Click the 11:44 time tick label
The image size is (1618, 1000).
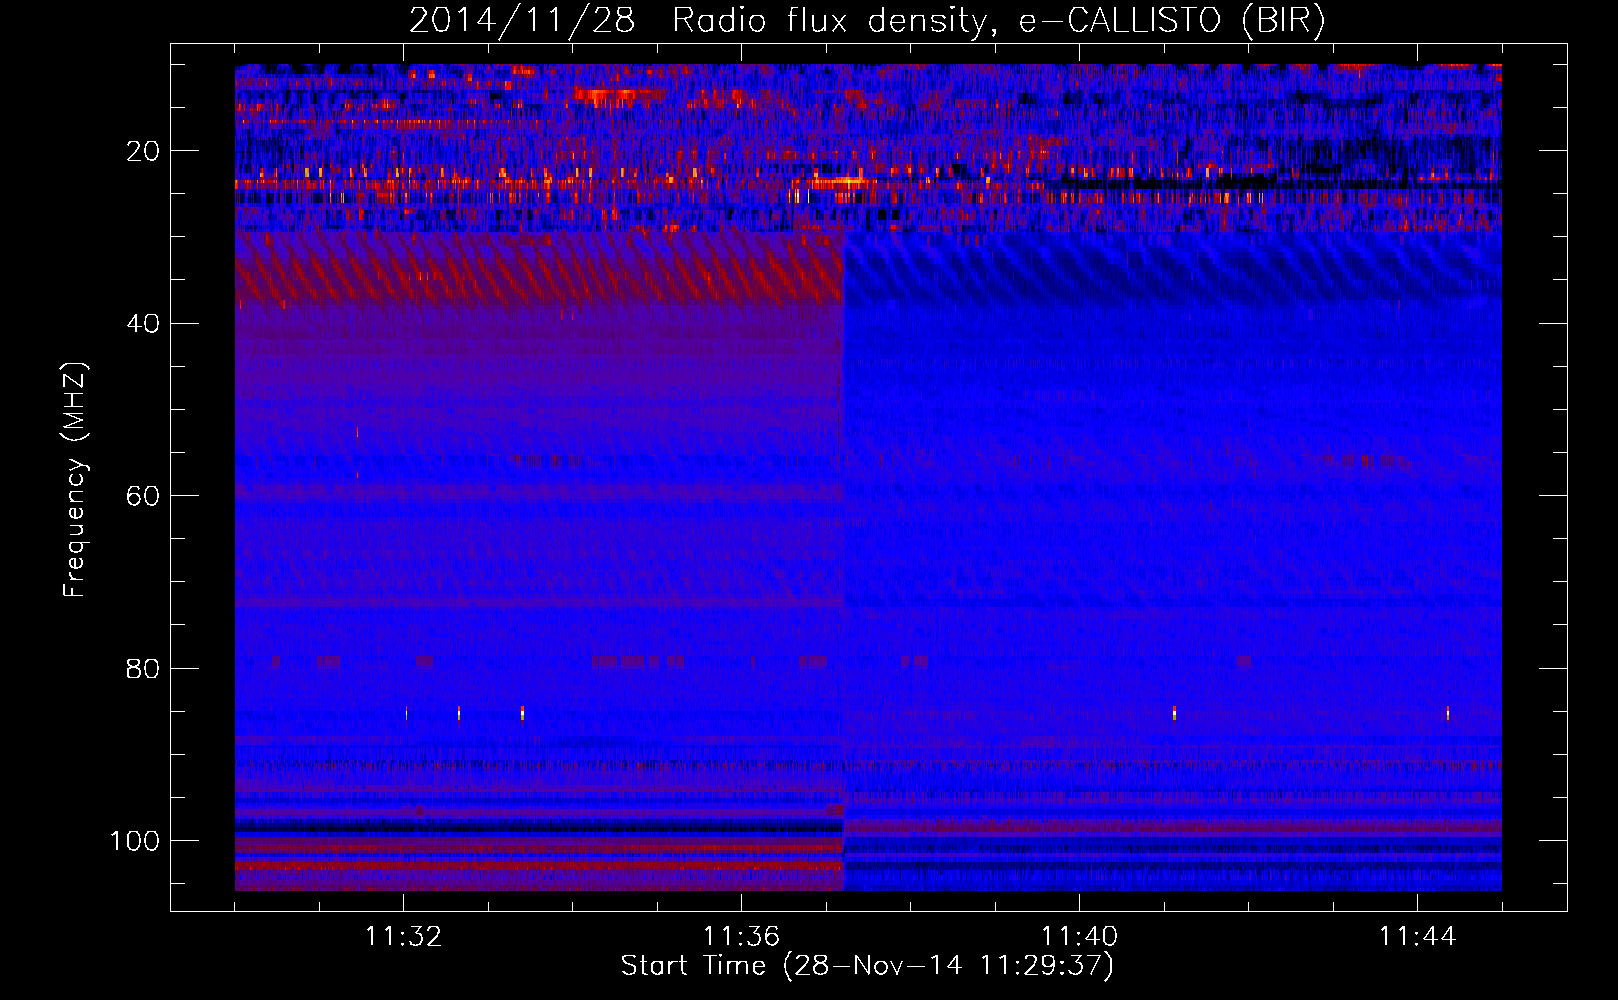[1418, 937]
